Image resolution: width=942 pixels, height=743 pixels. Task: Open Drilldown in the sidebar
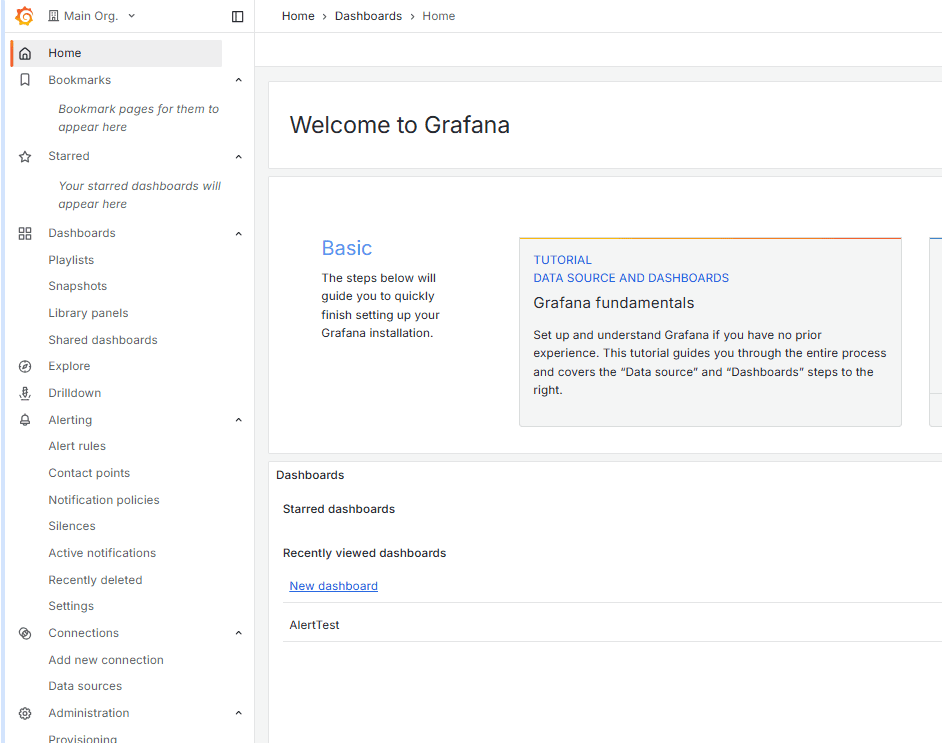(x=75, y=393)
